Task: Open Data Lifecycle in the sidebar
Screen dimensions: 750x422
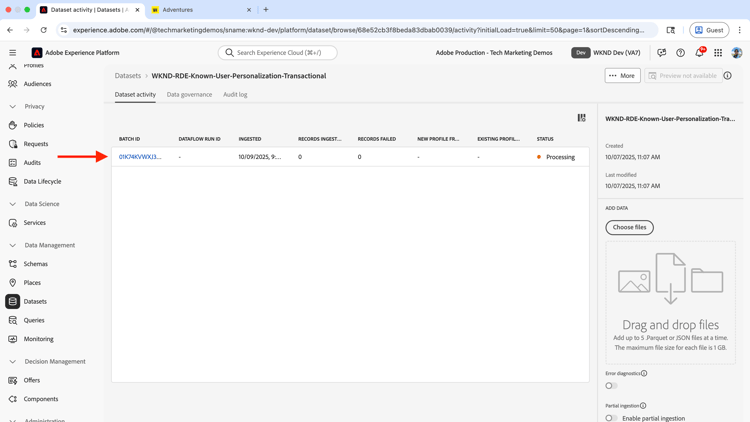Action: [x=42, y=181]
